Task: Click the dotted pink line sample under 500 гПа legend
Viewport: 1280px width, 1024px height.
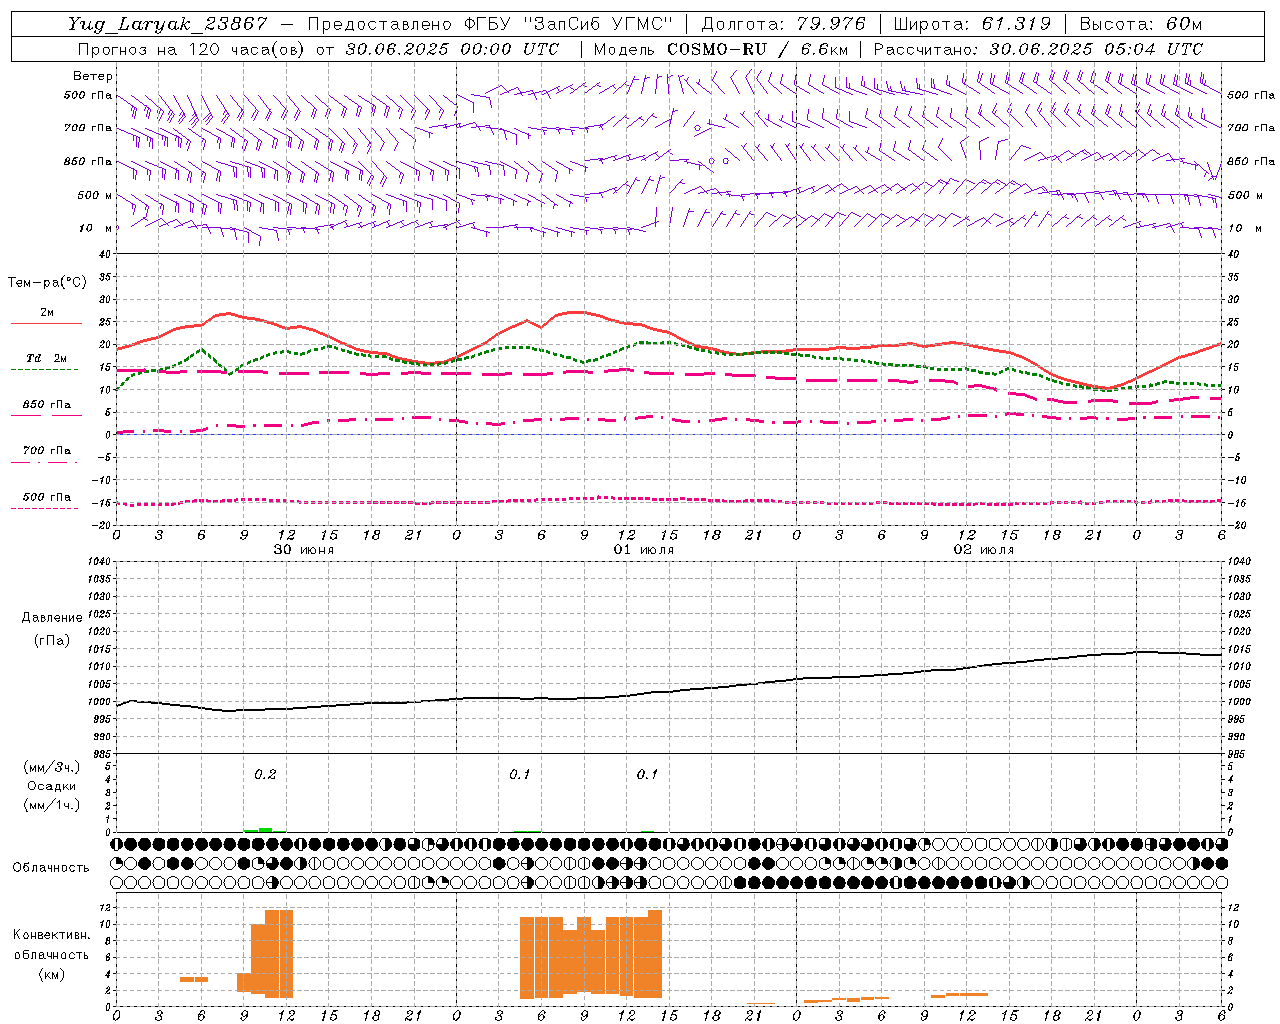Action: tap(44, 509)
